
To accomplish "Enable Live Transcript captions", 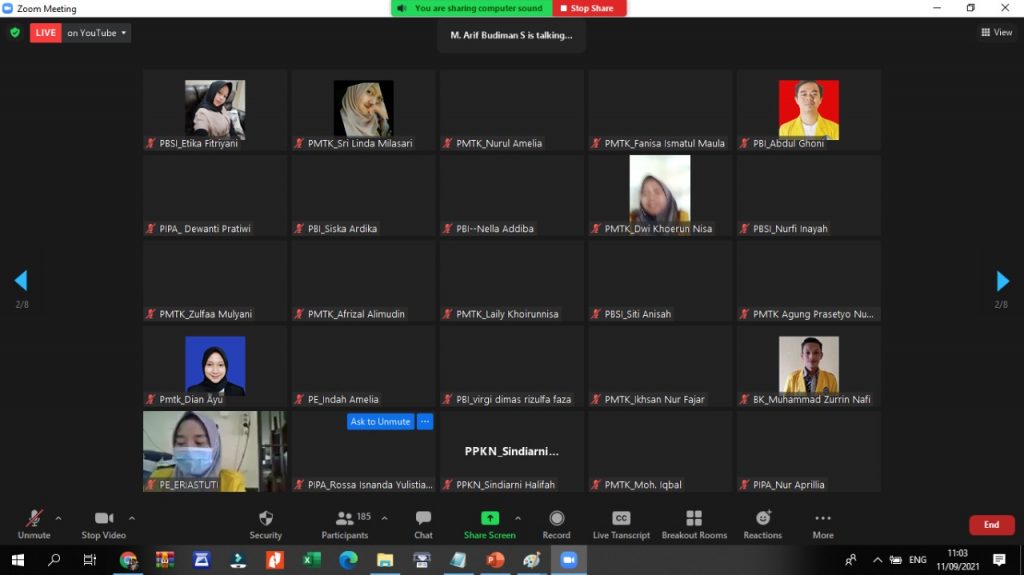I will pyautogui.click(x=621, y=519).
